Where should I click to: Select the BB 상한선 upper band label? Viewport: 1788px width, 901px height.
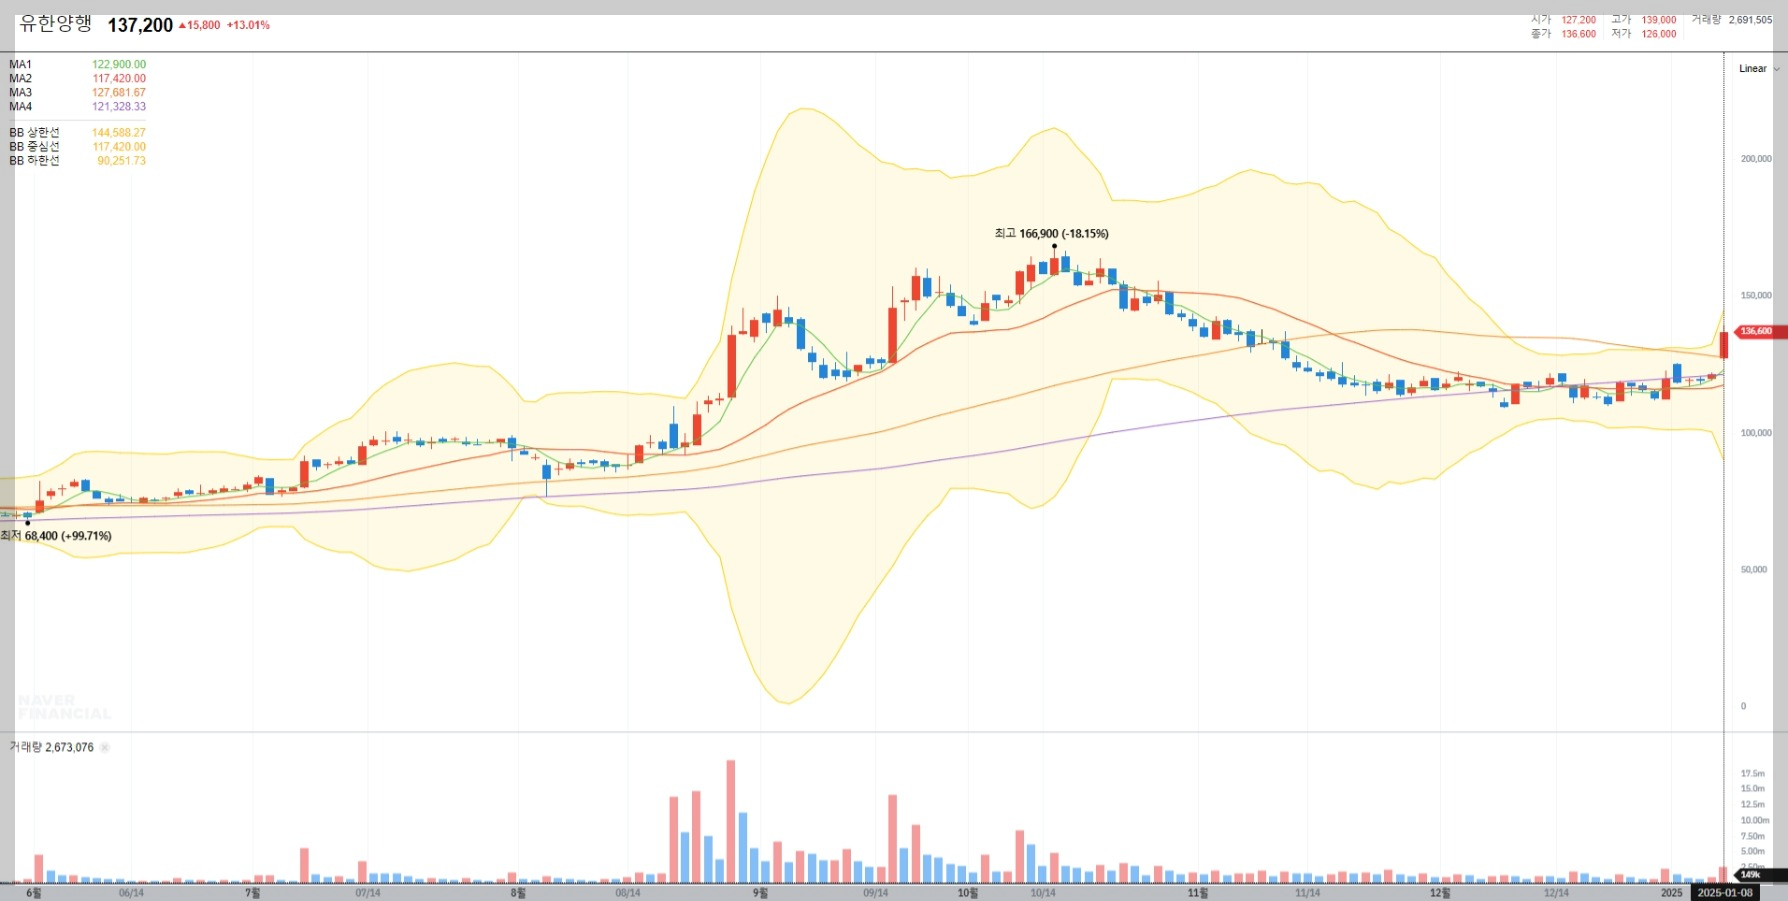click(x=34, y=132)
